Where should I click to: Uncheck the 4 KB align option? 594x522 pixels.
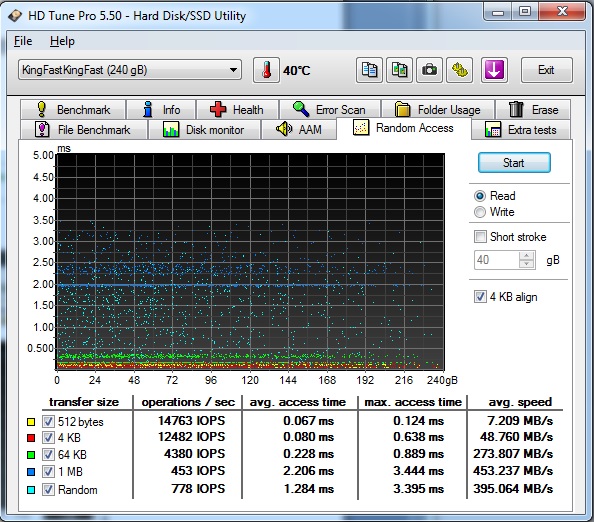point(480,297)
